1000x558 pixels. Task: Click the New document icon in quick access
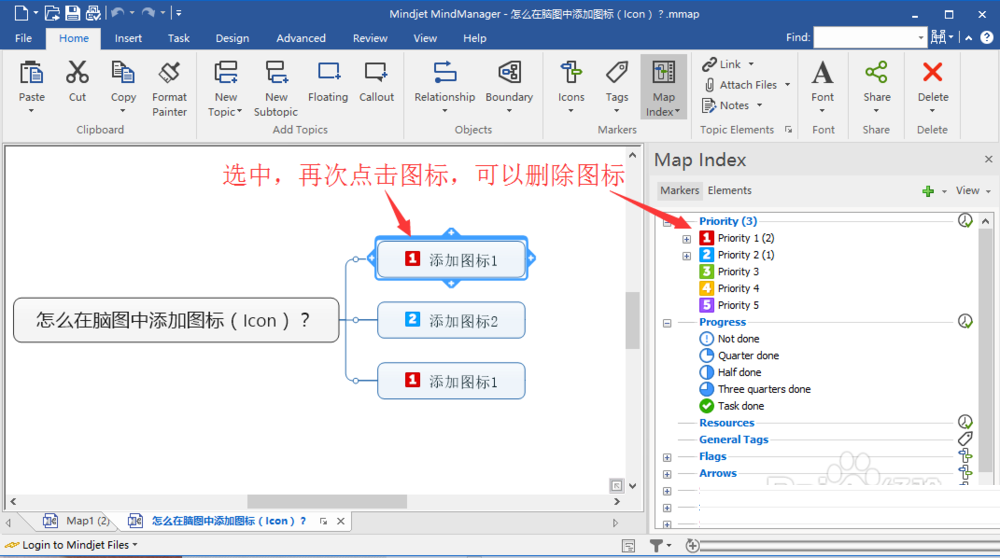point(21,13)
